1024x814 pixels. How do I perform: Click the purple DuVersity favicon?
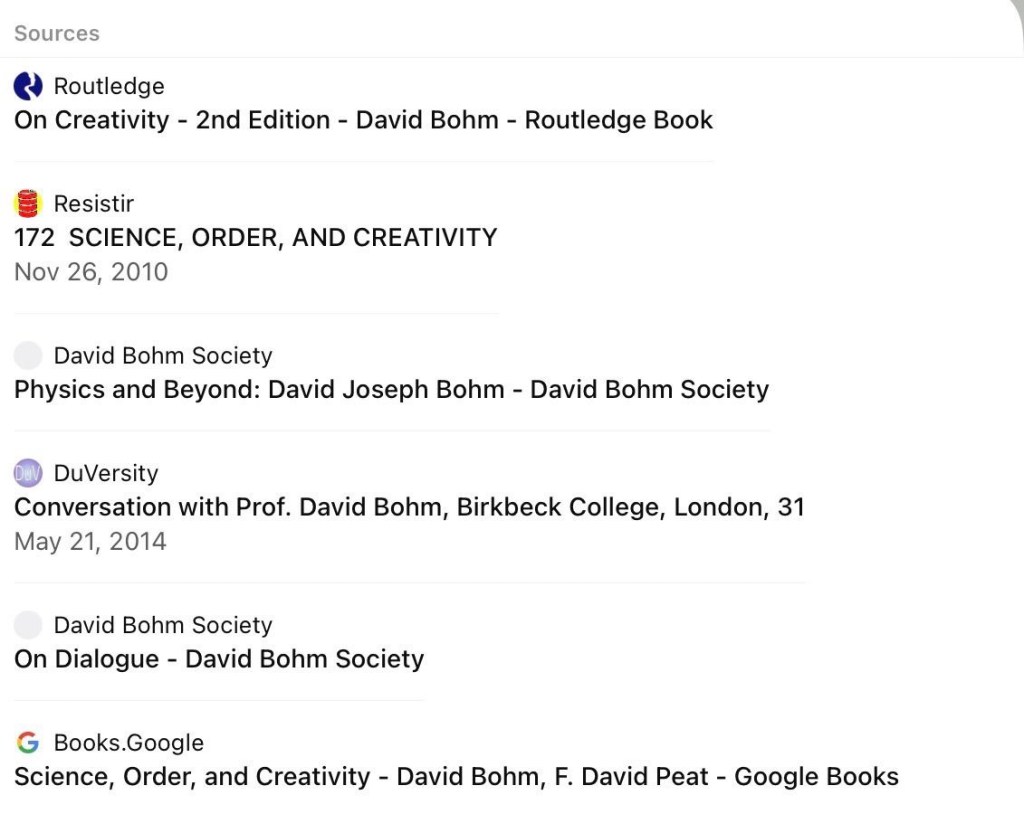point(28,473)
